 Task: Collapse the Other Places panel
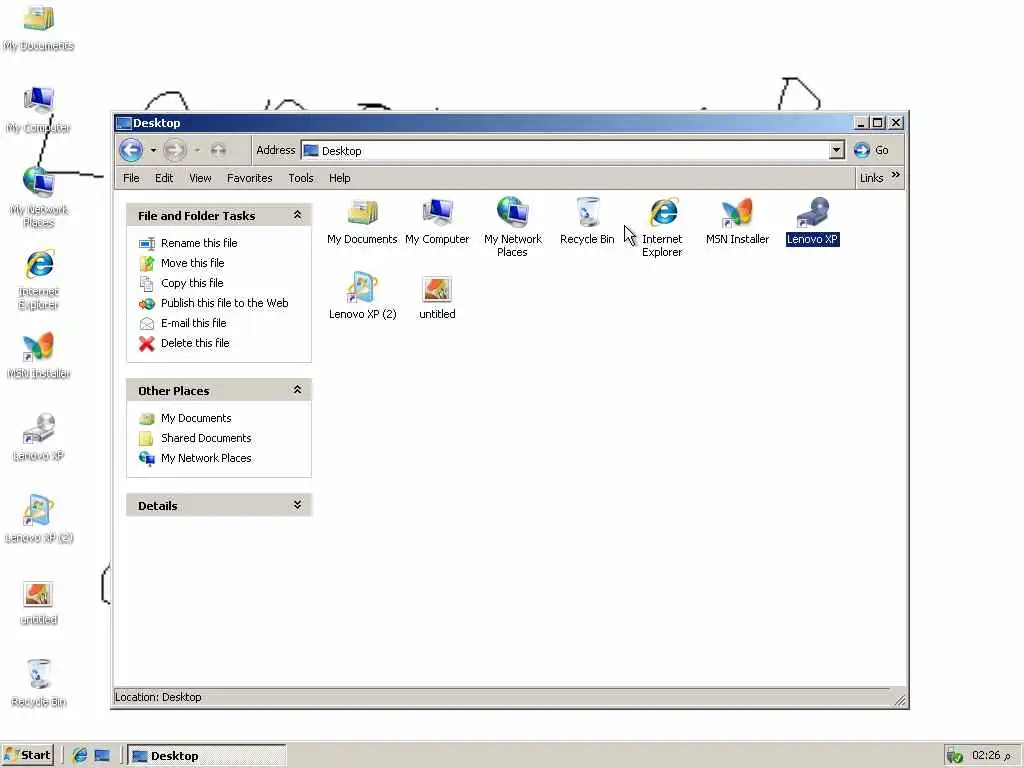pos(297,390)
